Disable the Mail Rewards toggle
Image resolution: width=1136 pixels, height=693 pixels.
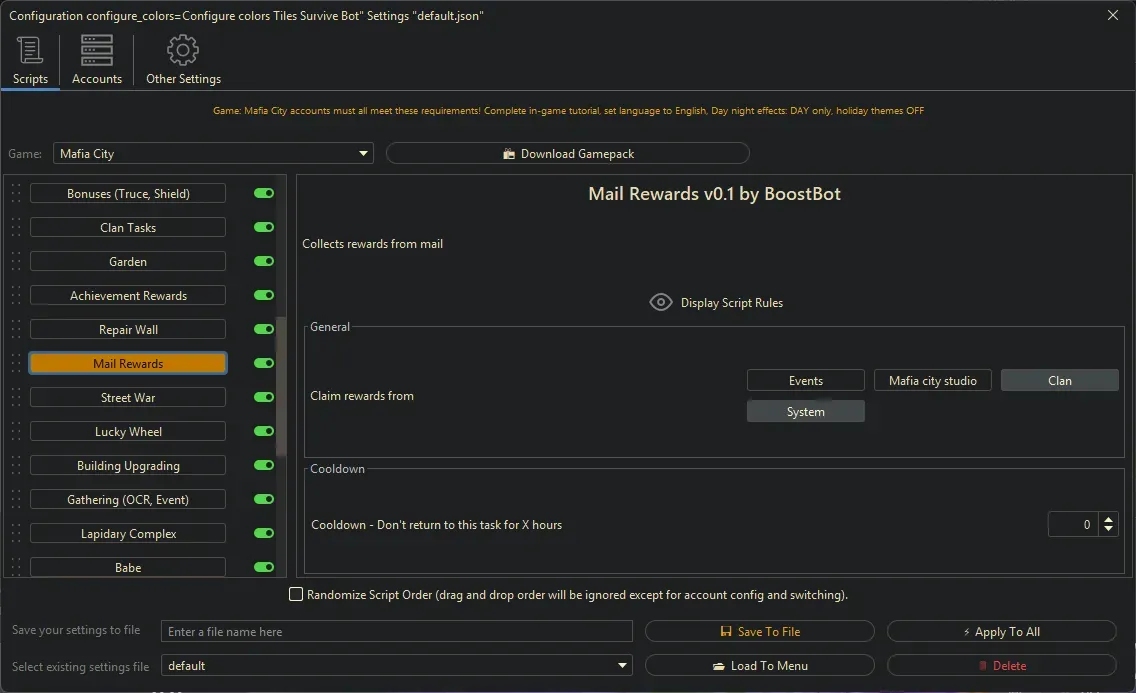[x=263, y=363]
